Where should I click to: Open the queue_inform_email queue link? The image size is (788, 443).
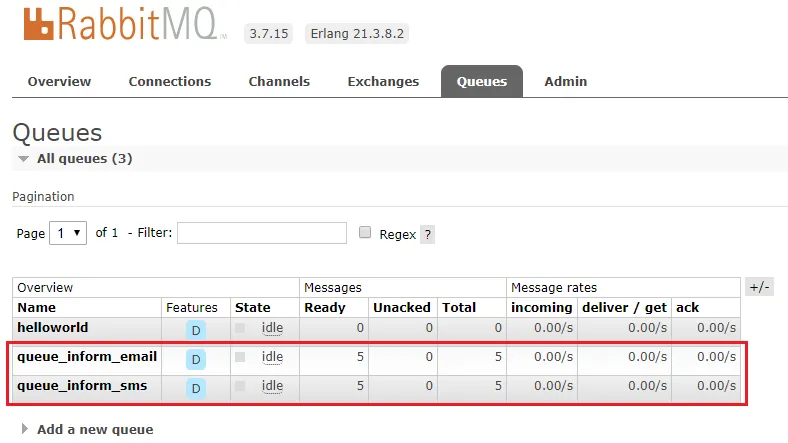click(87, 357)
